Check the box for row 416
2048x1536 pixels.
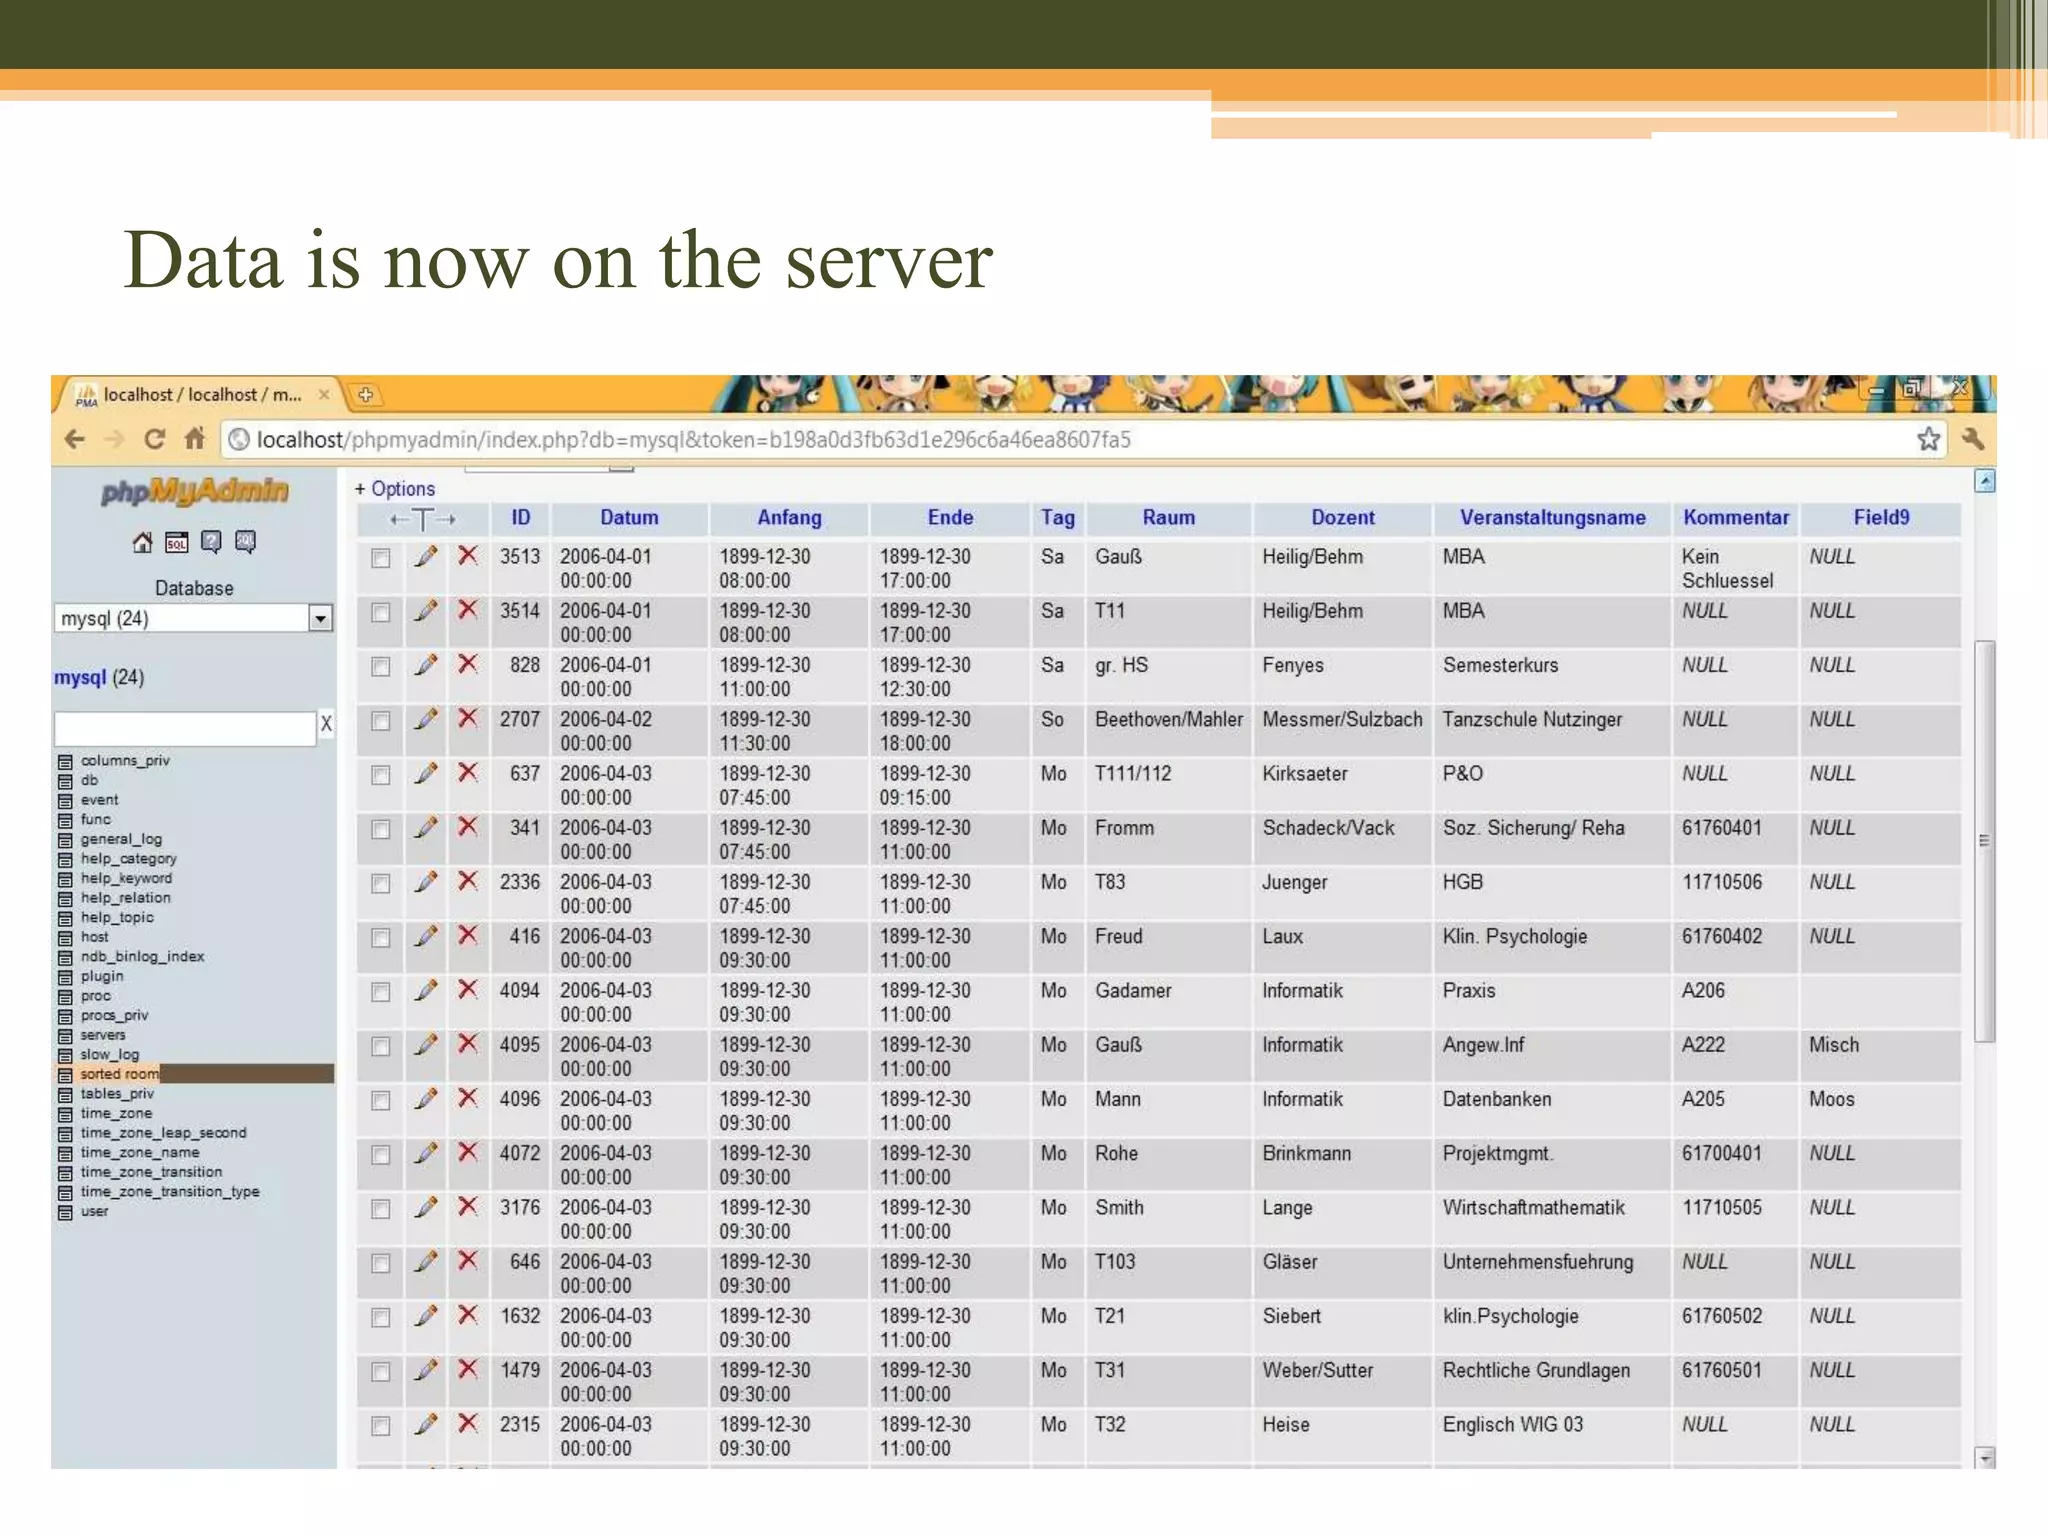[x=380, y=938]
